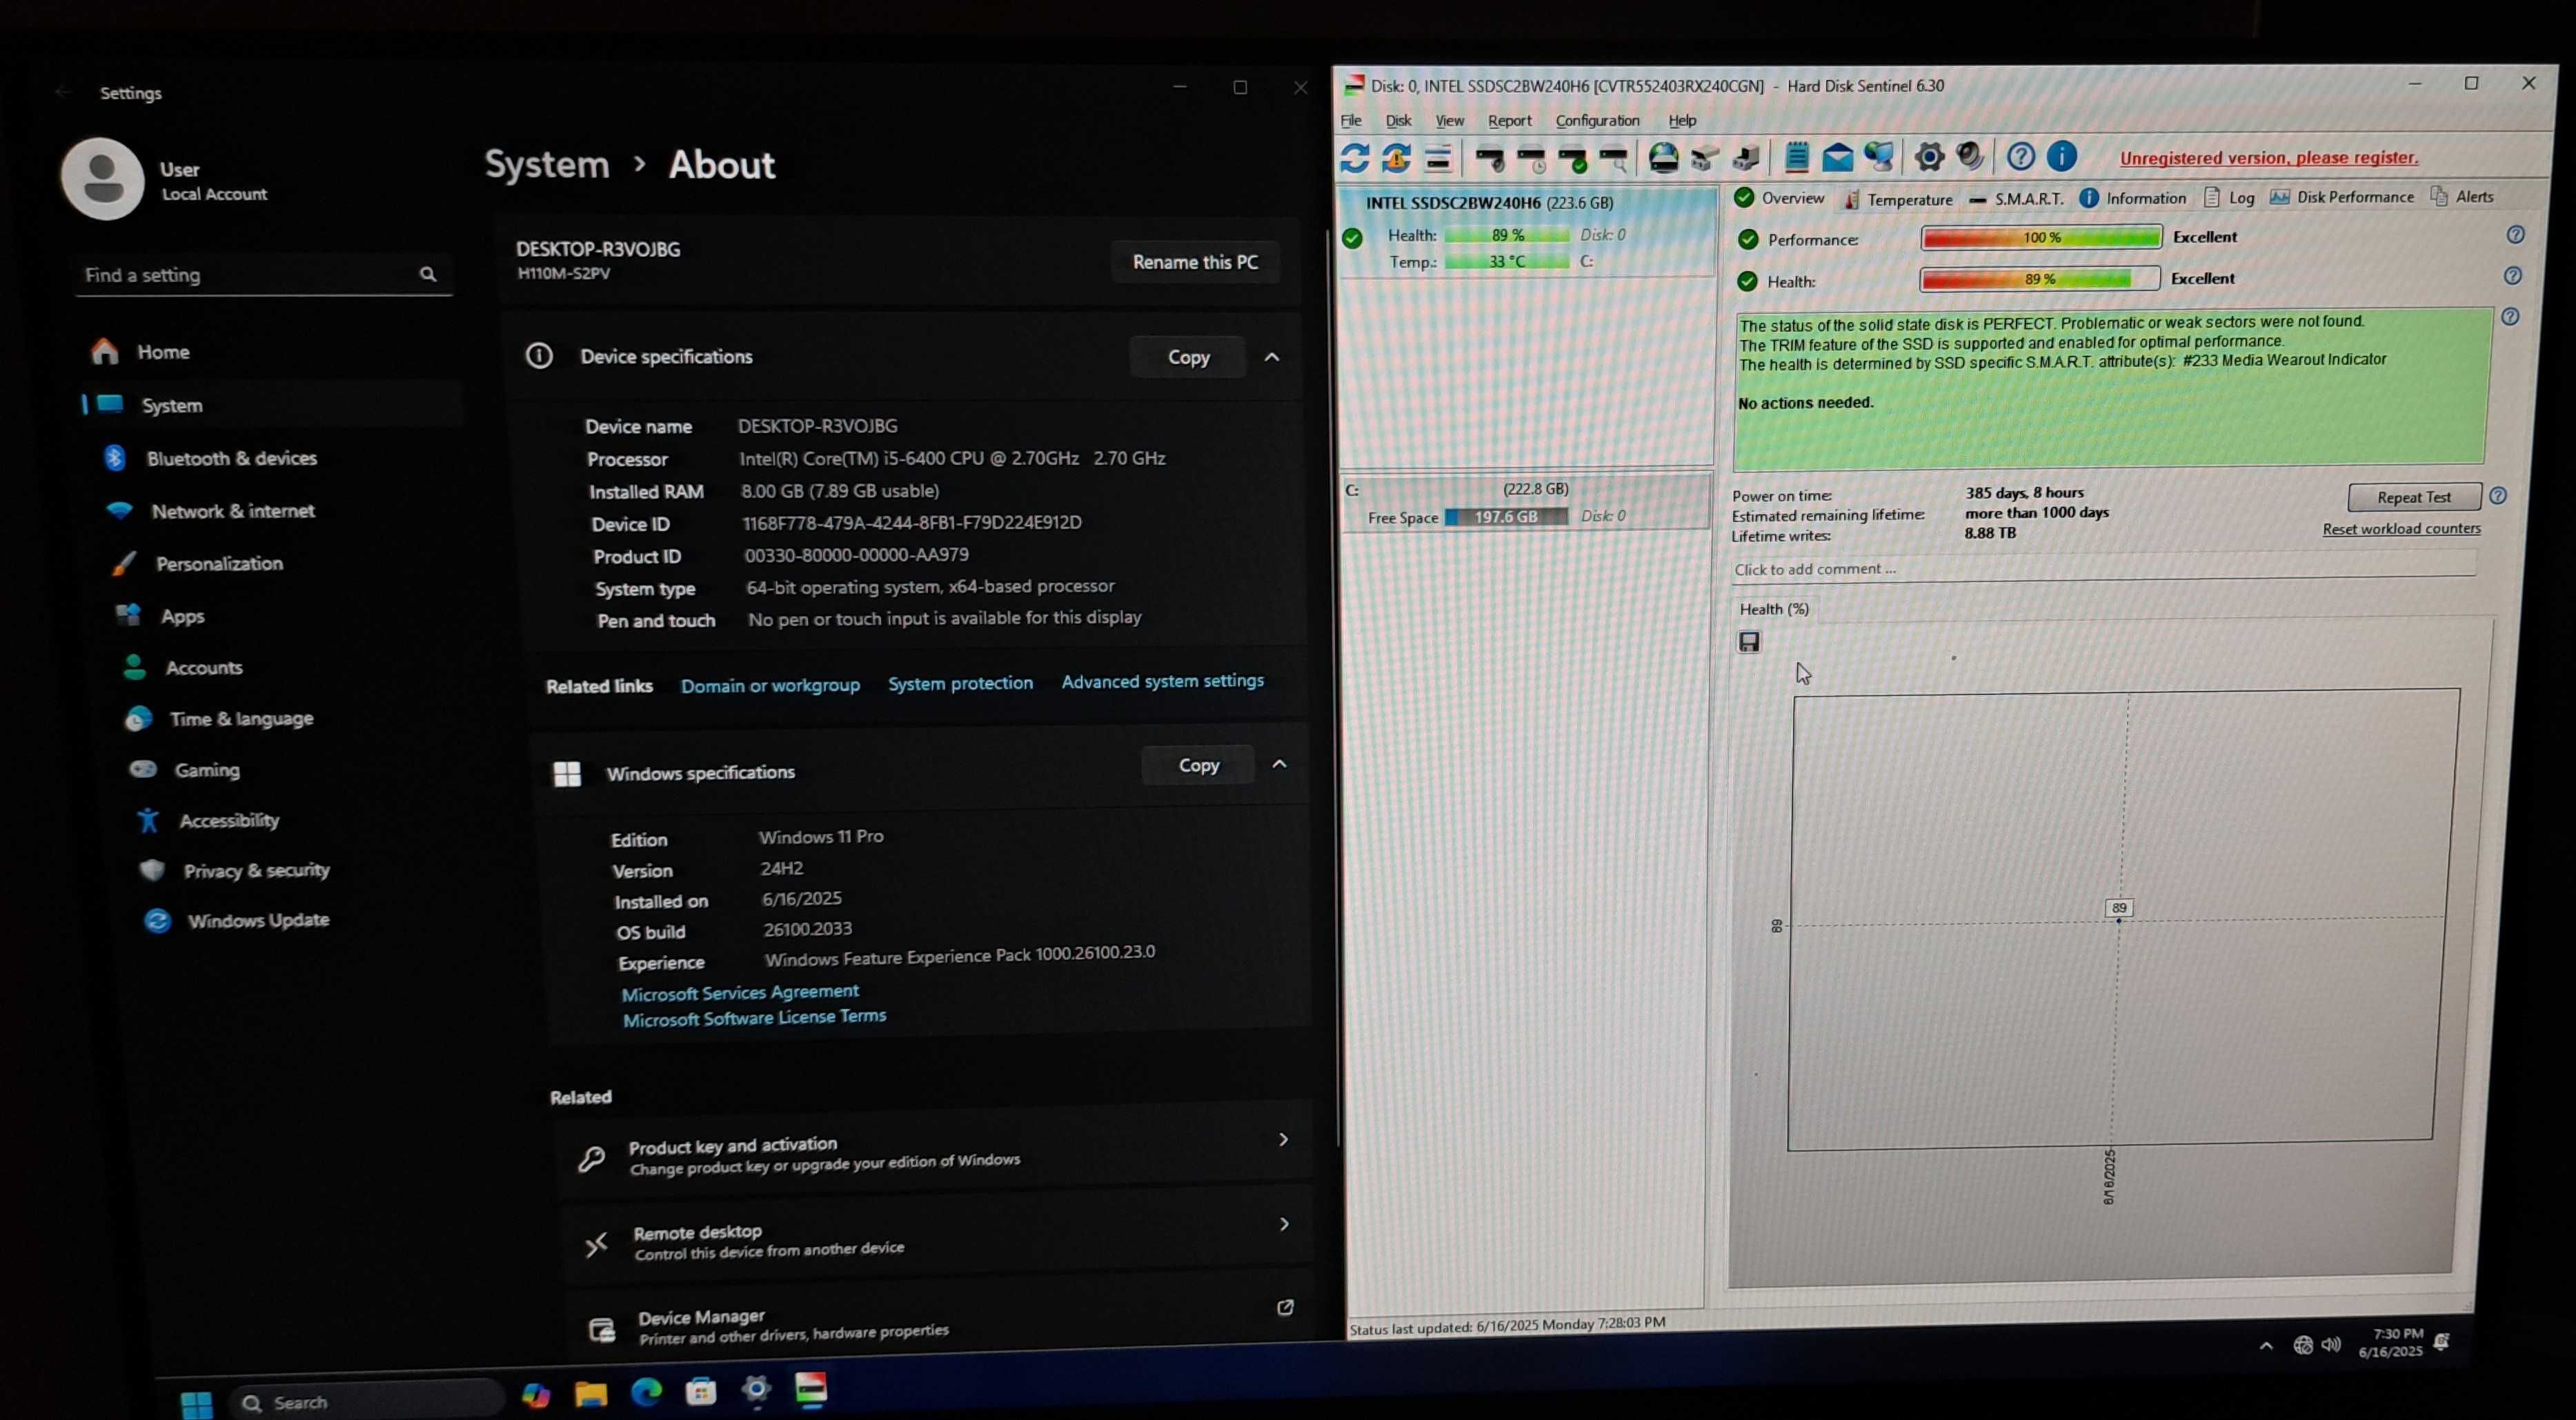This screenshot has height=1420, width=2576.
Task: Open the Report menu
Action: click(1509, 120)
